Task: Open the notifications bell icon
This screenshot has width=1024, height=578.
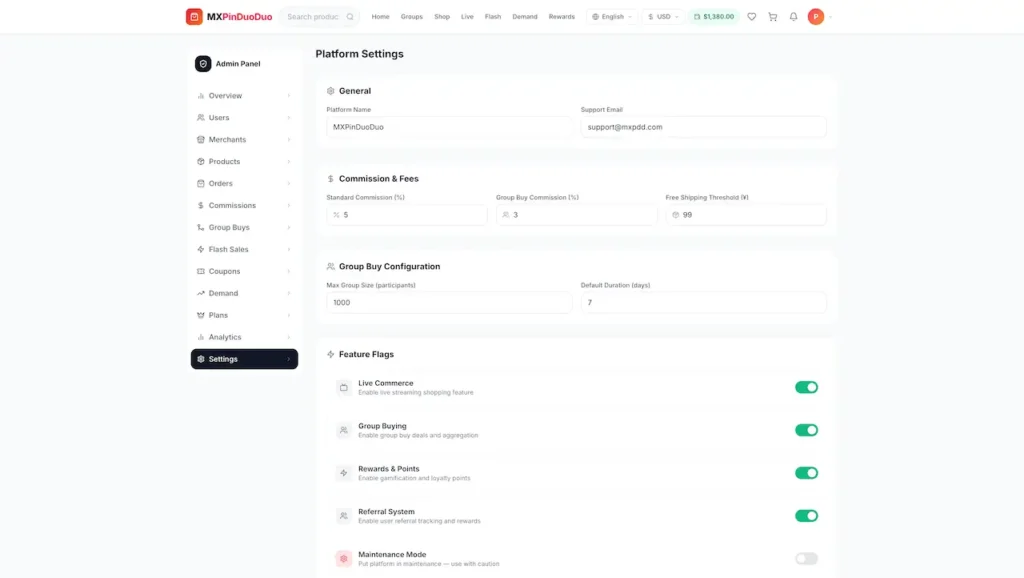Action: [793, 16]
